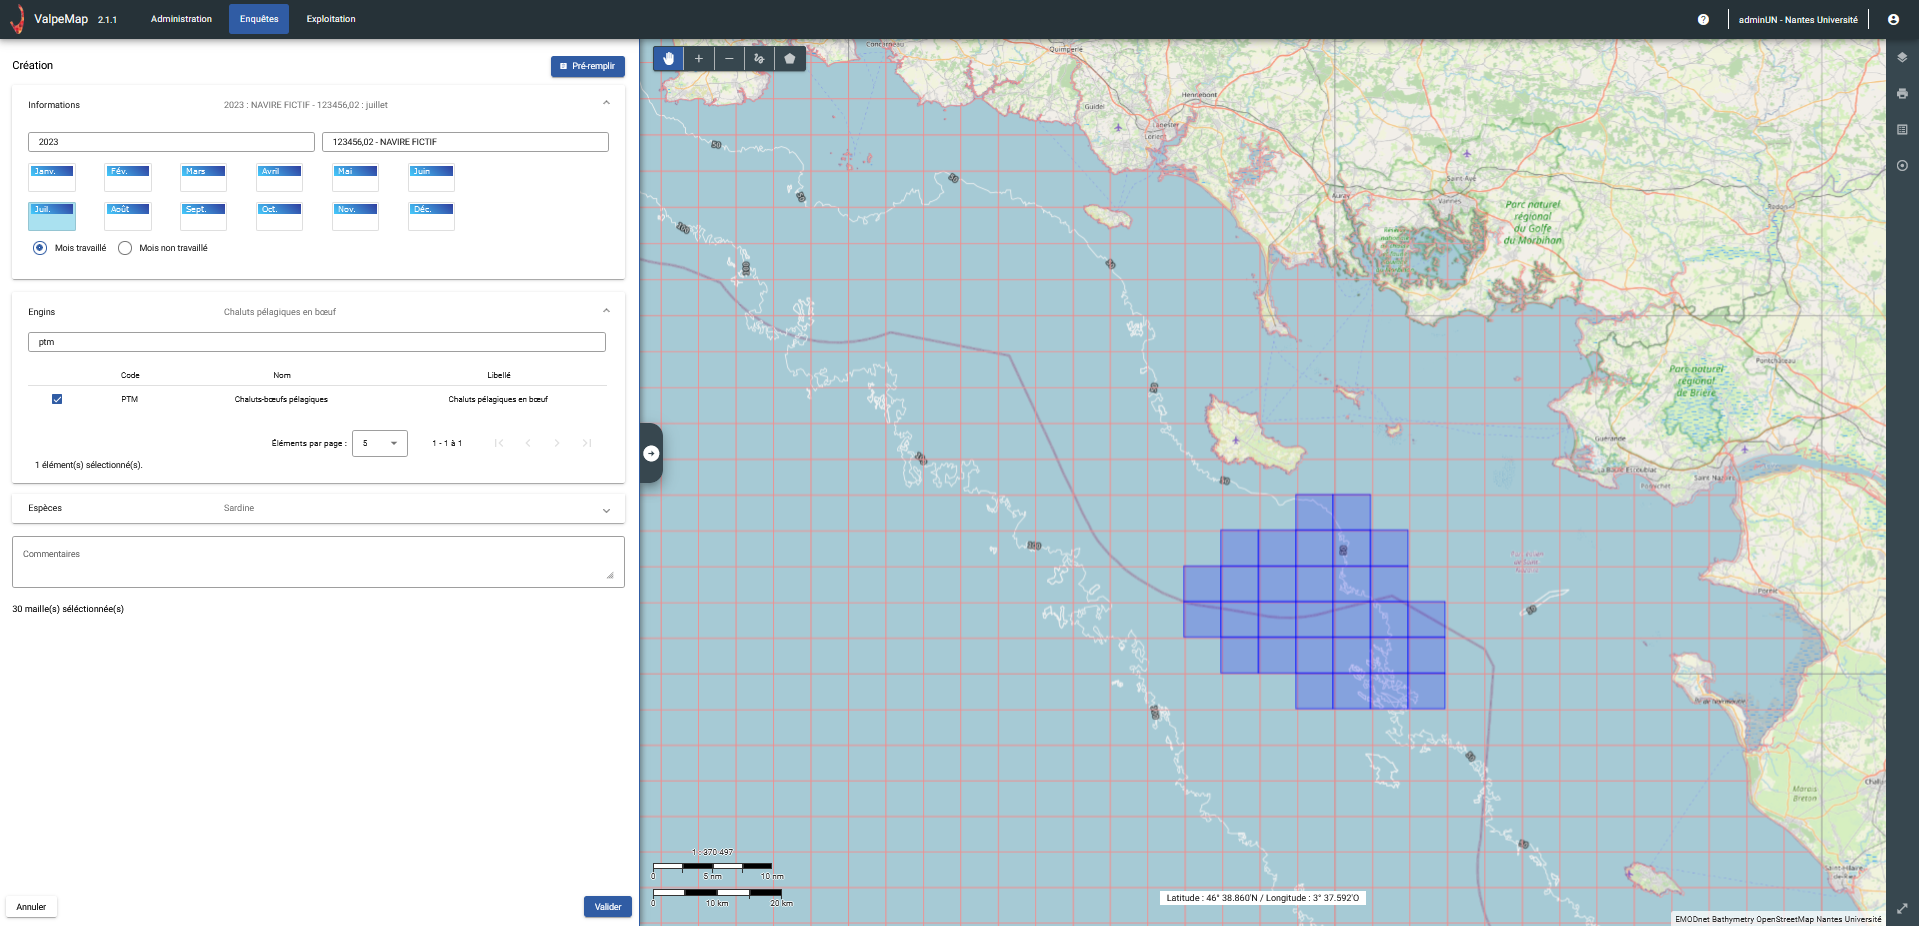Expand the Espèces Sardine section
Image resolution: width=1919 pixels, height=926 pixels.
click(x=606, y=510)
